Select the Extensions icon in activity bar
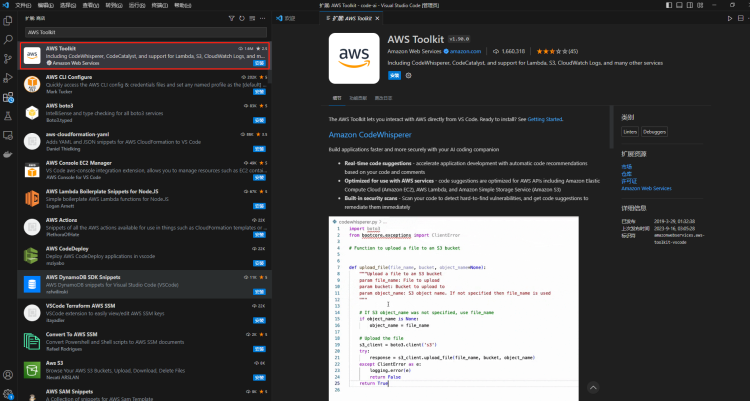 (x=8, y=97)
